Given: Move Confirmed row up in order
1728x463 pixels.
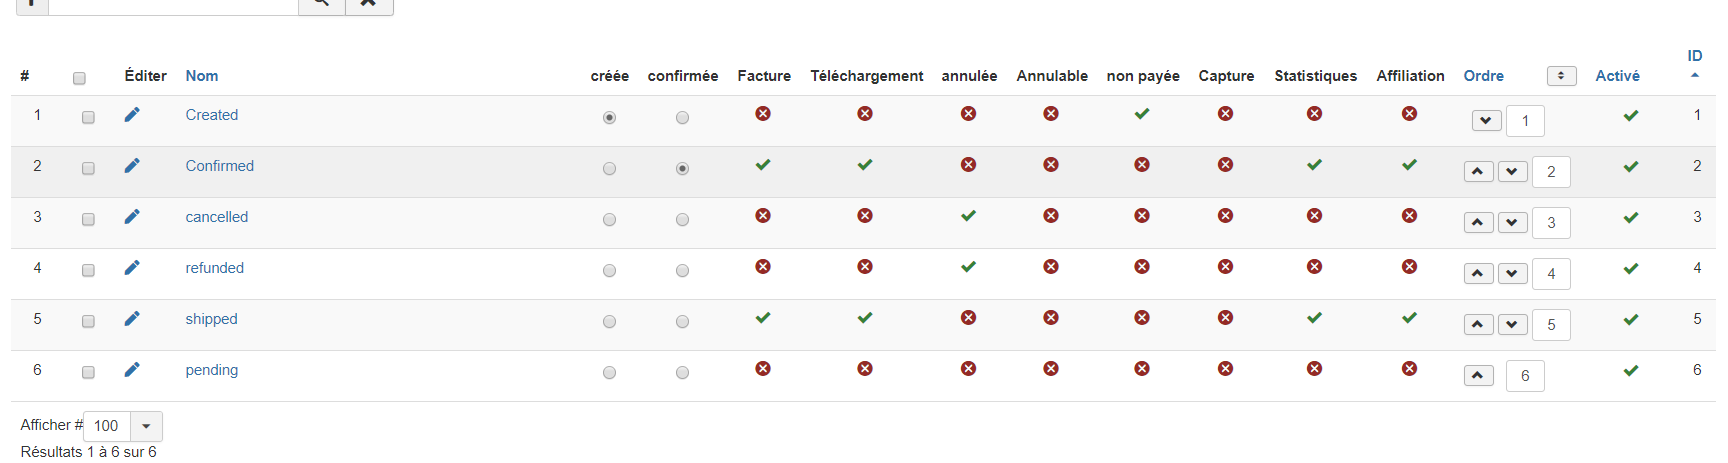Looking at the screenshot, I should pyautogui.click(x=1478, y=172).
